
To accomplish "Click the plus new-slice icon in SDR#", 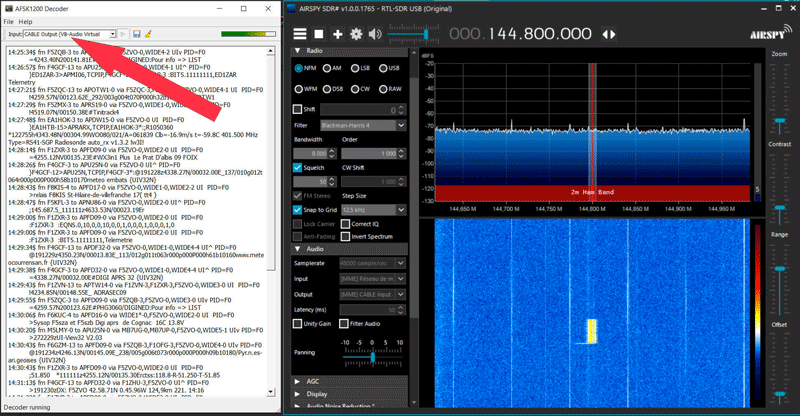I will 337,34.
